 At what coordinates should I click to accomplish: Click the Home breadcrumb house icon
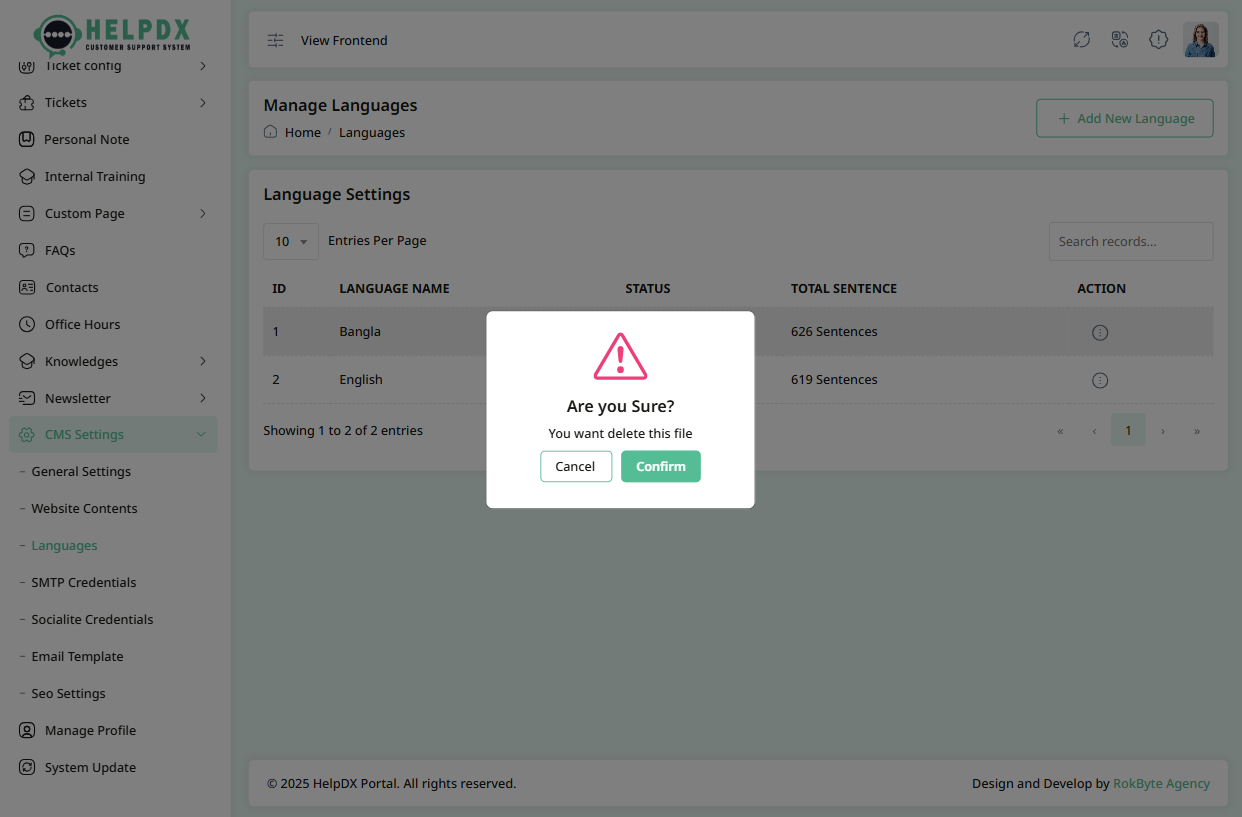pyautogui.click(x=270, y=132)
